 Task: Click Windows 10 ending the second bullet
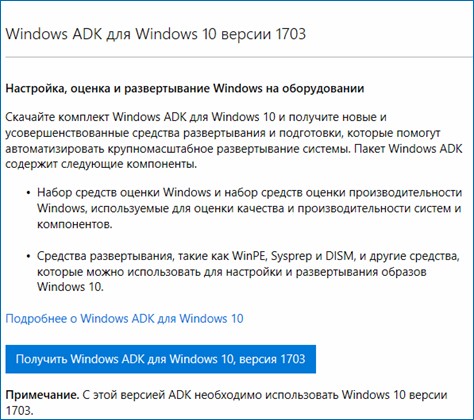70,287
